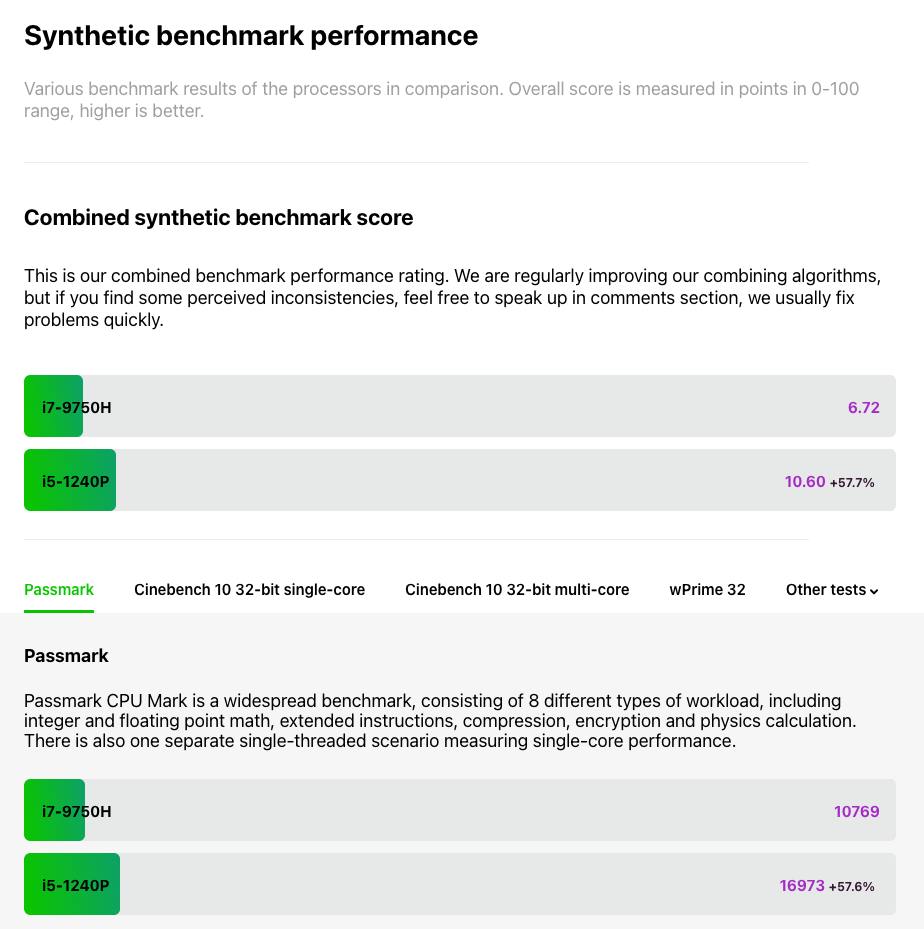Click the Synthetic benchmark performance heading
Screen dimensions: 924x929
[x=251, y=36]
